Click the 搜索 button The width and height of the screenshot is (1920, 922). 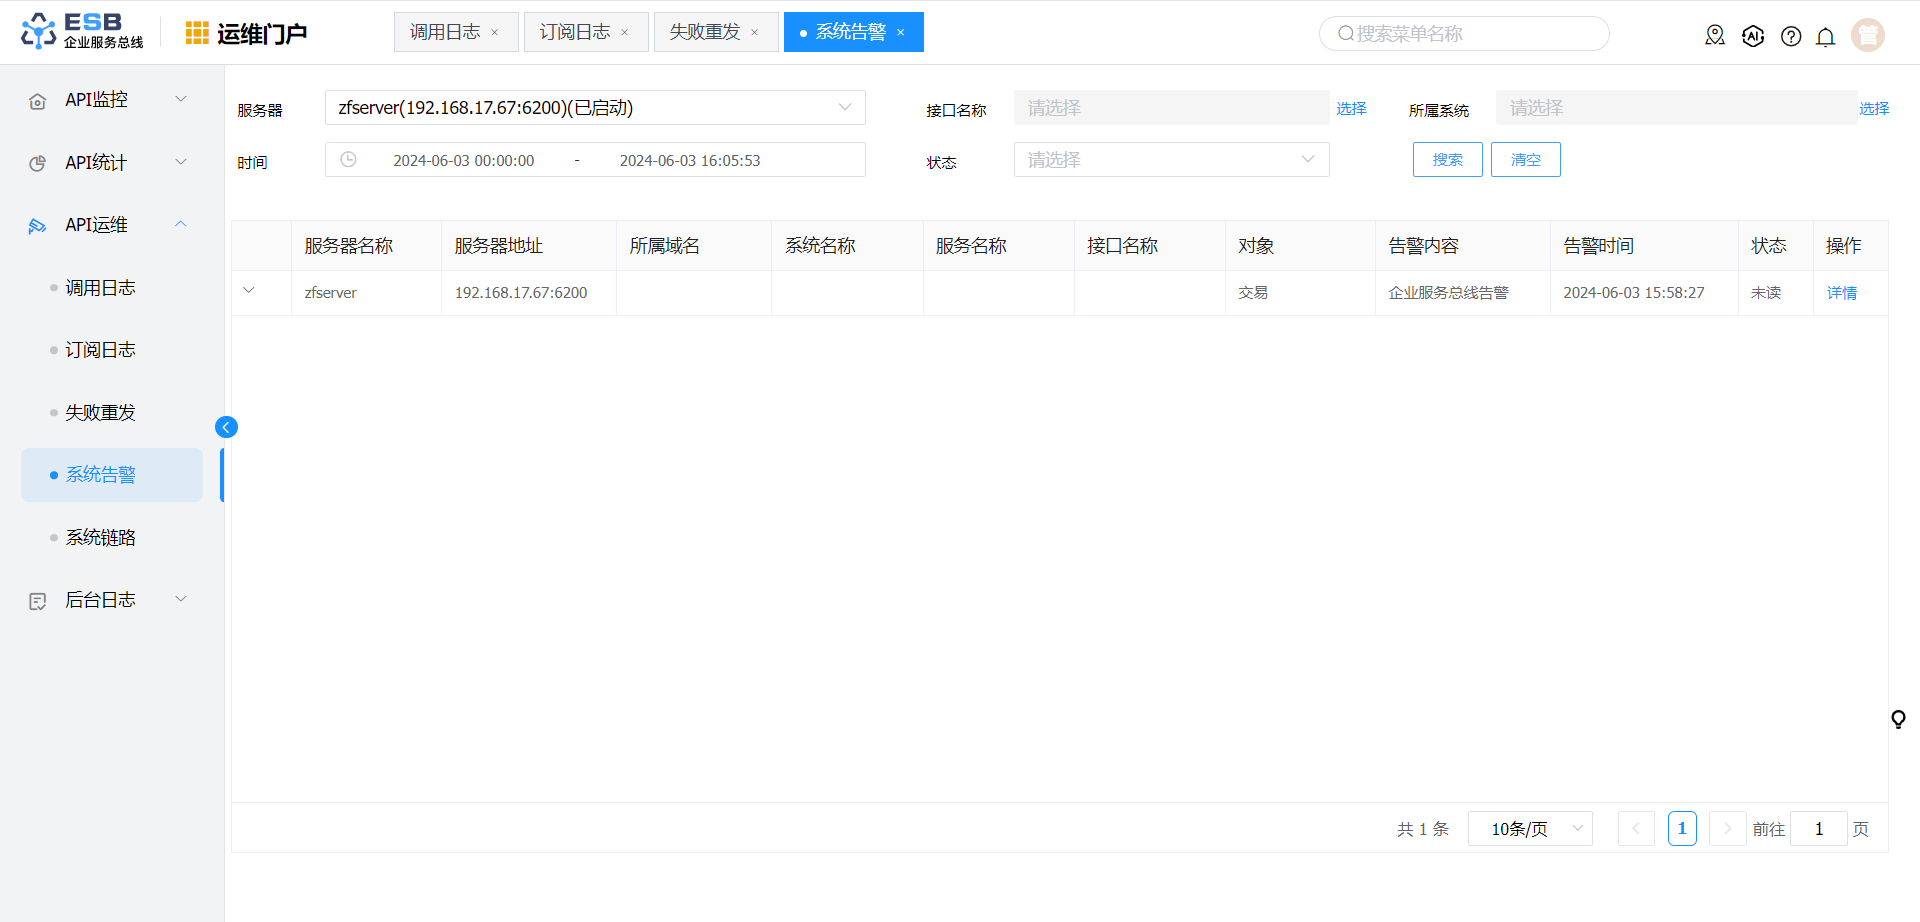coord(1447,160)
